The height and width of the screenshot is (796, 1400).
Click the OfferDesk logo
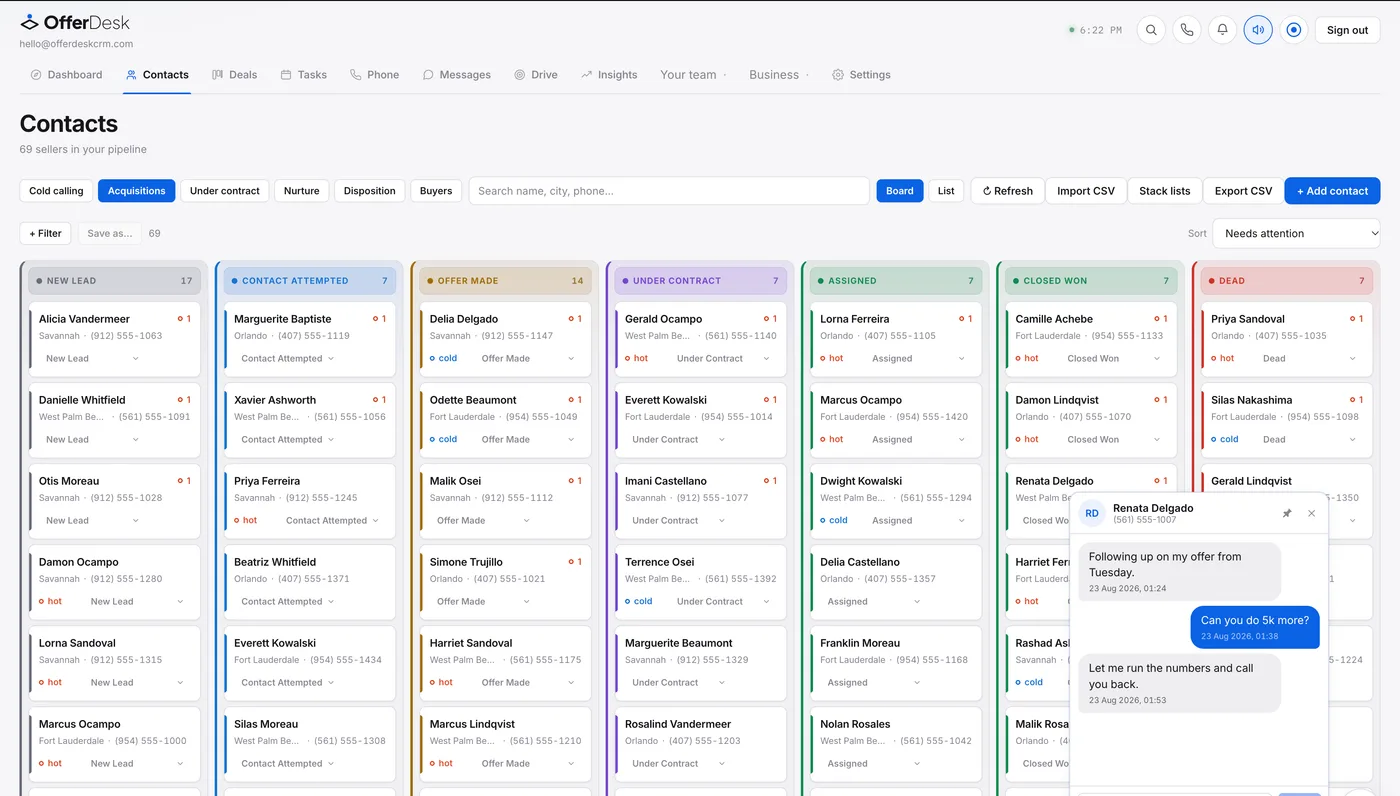(x=75, y=22)
